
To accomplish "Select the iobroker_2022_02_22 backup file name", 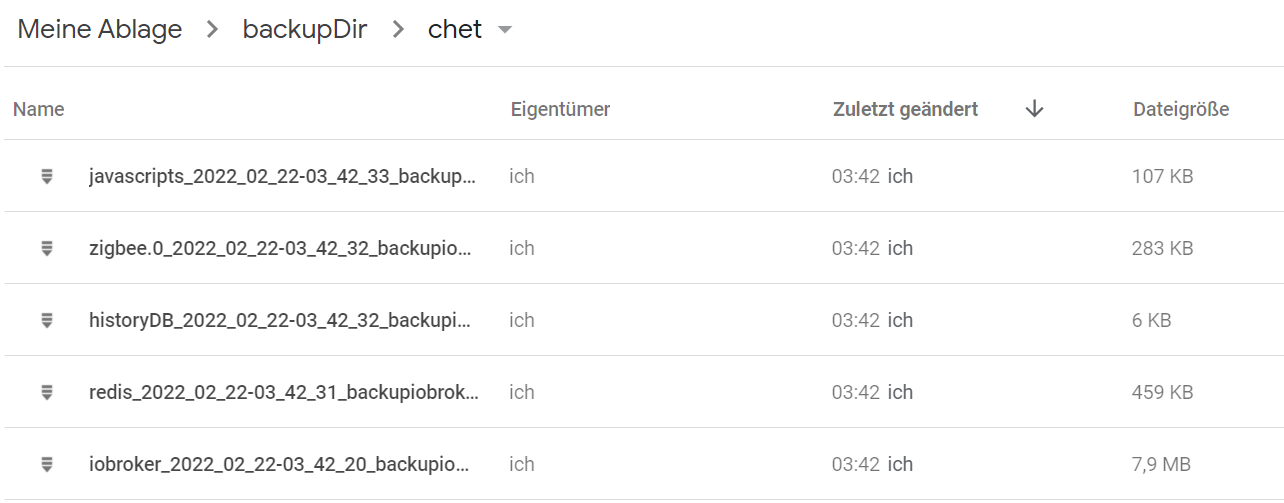I will tap(279, 464).
